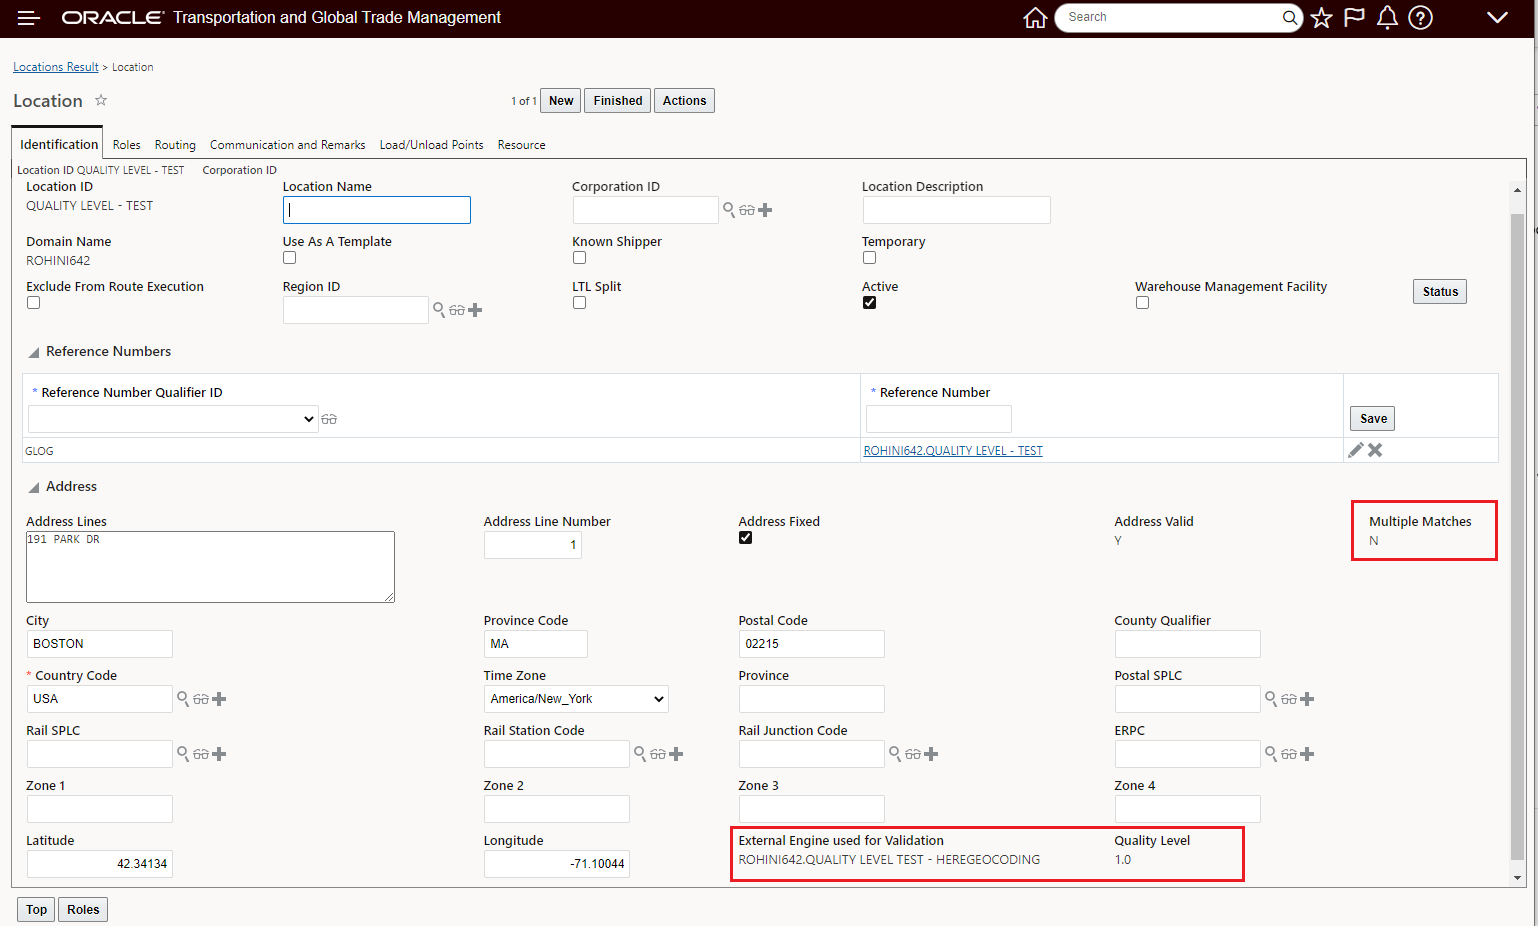Open the Load/Unload Points tab
The image size is (1538, 926).
pyautogui.click(x=431, y=145)
